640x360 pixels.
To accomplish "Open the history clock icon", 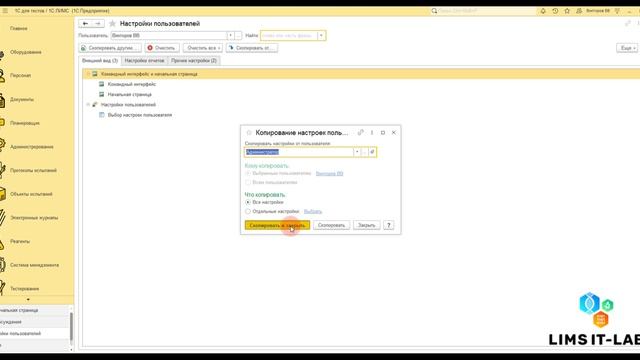I will point(555,11).
